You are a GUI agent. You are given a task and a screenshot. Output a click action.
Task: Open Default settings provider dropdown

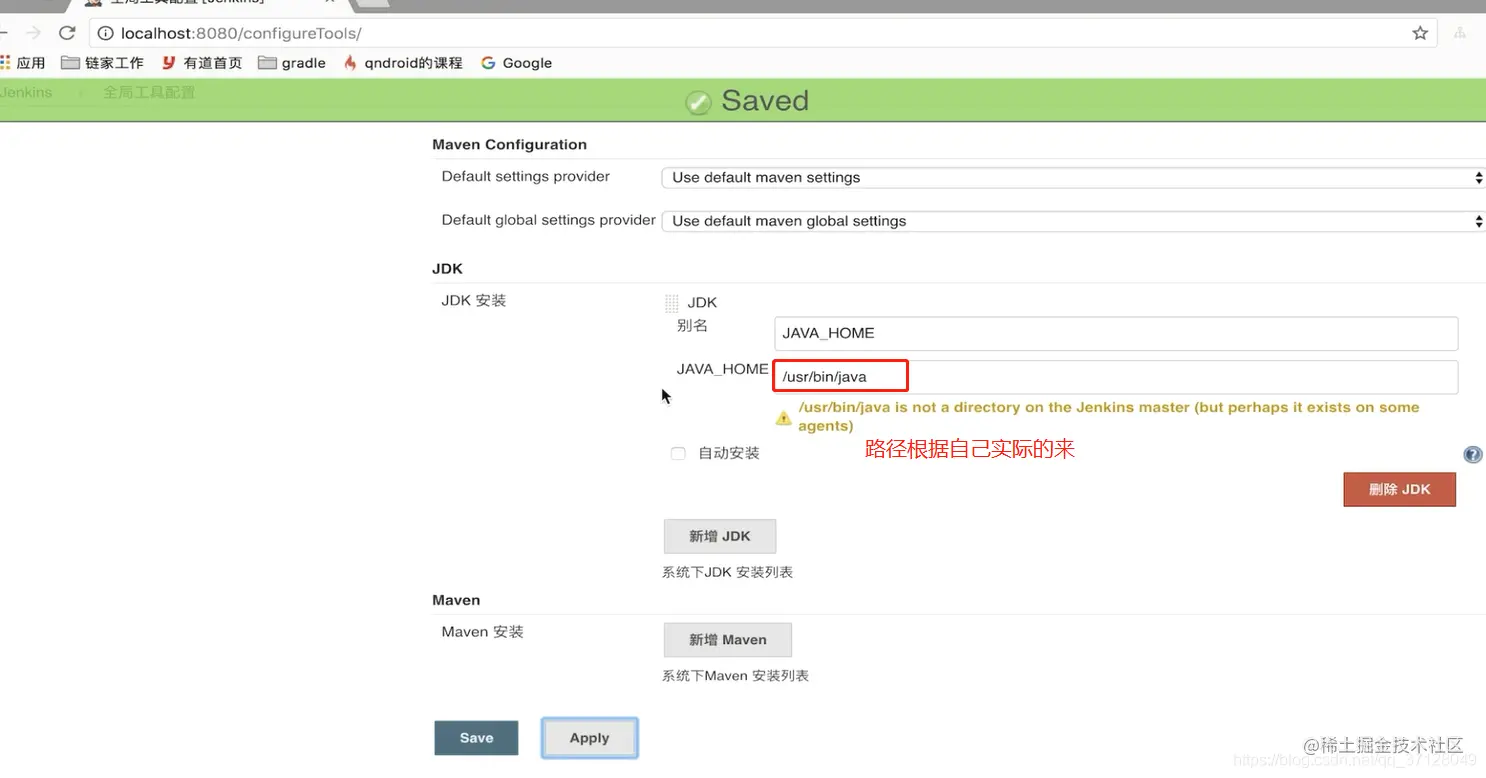click(1073, 177)
